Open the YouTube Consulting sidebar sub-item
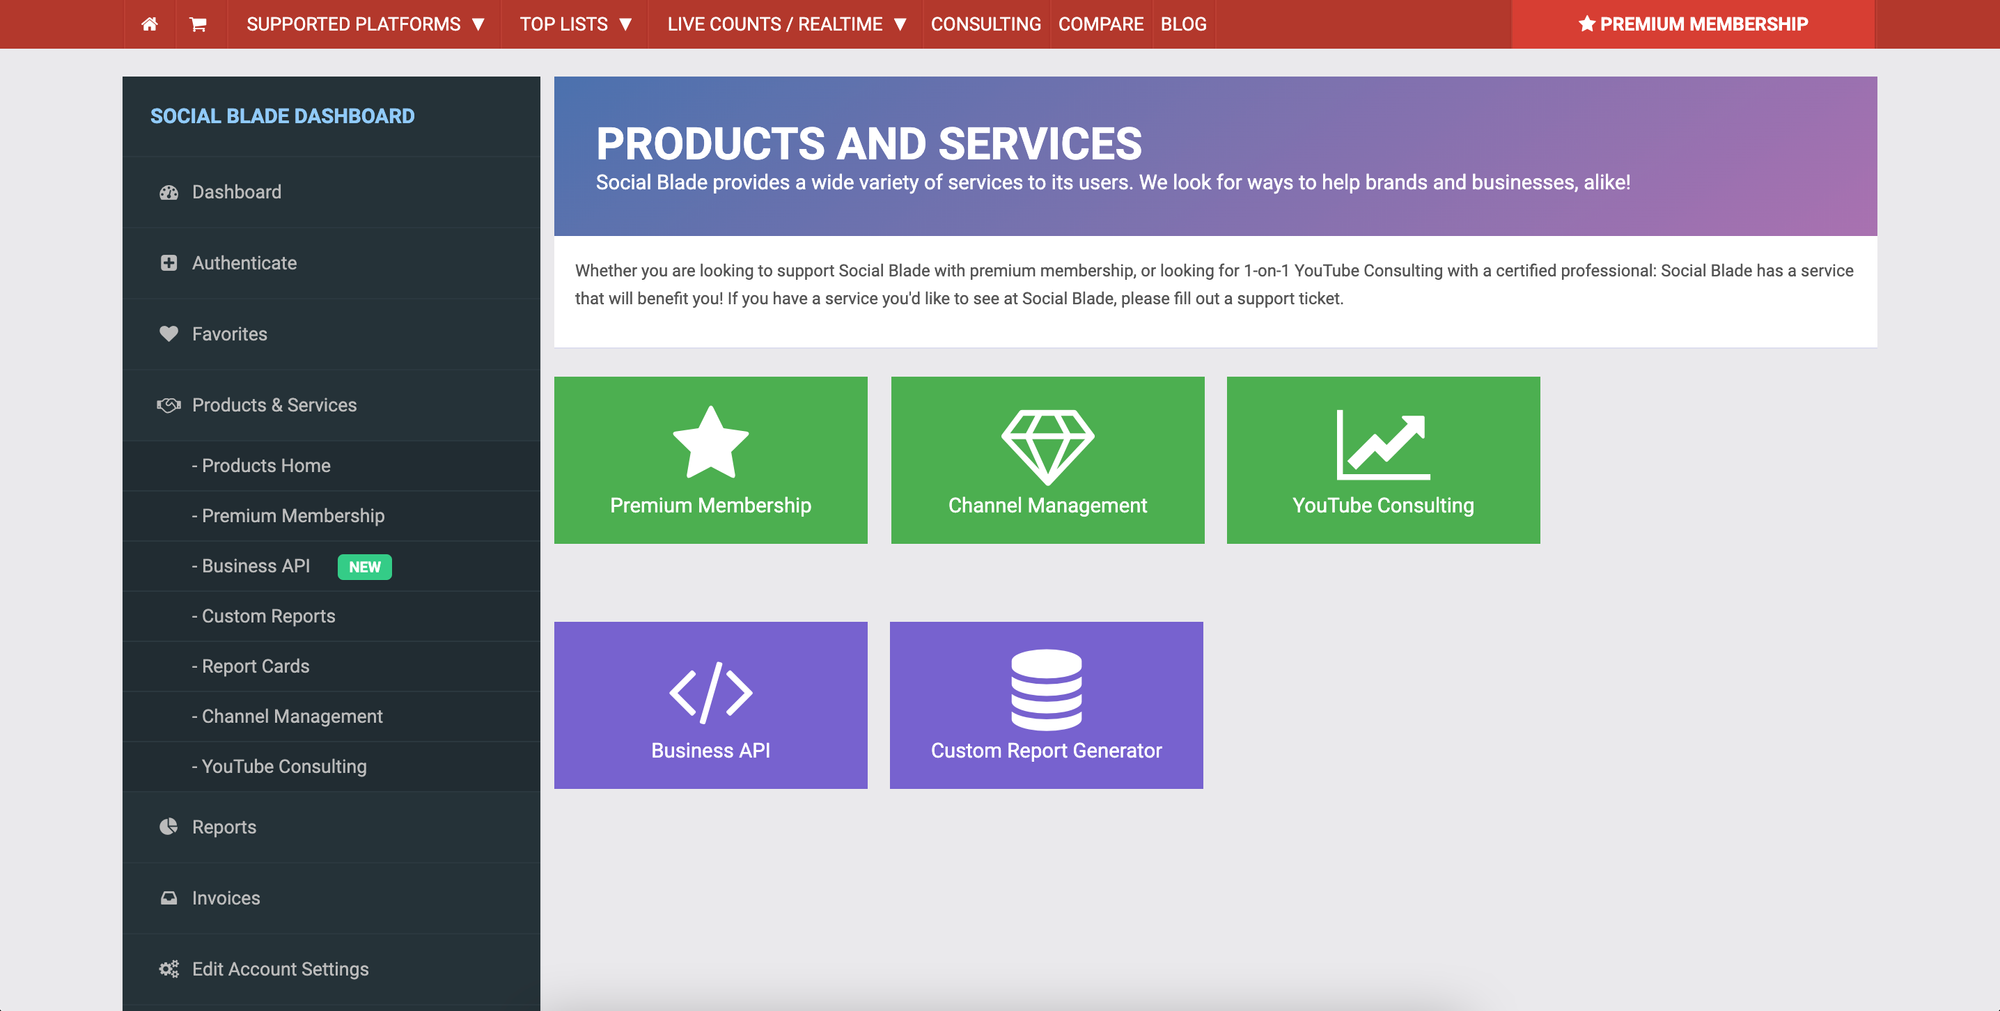 click(331, 766)
